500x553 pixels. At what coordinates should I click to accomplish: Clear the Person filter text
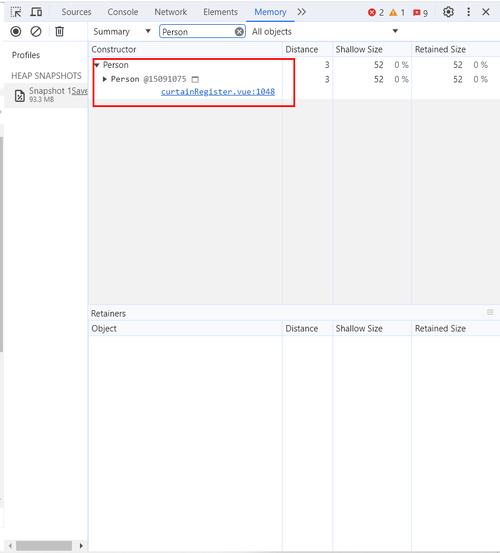239,32
